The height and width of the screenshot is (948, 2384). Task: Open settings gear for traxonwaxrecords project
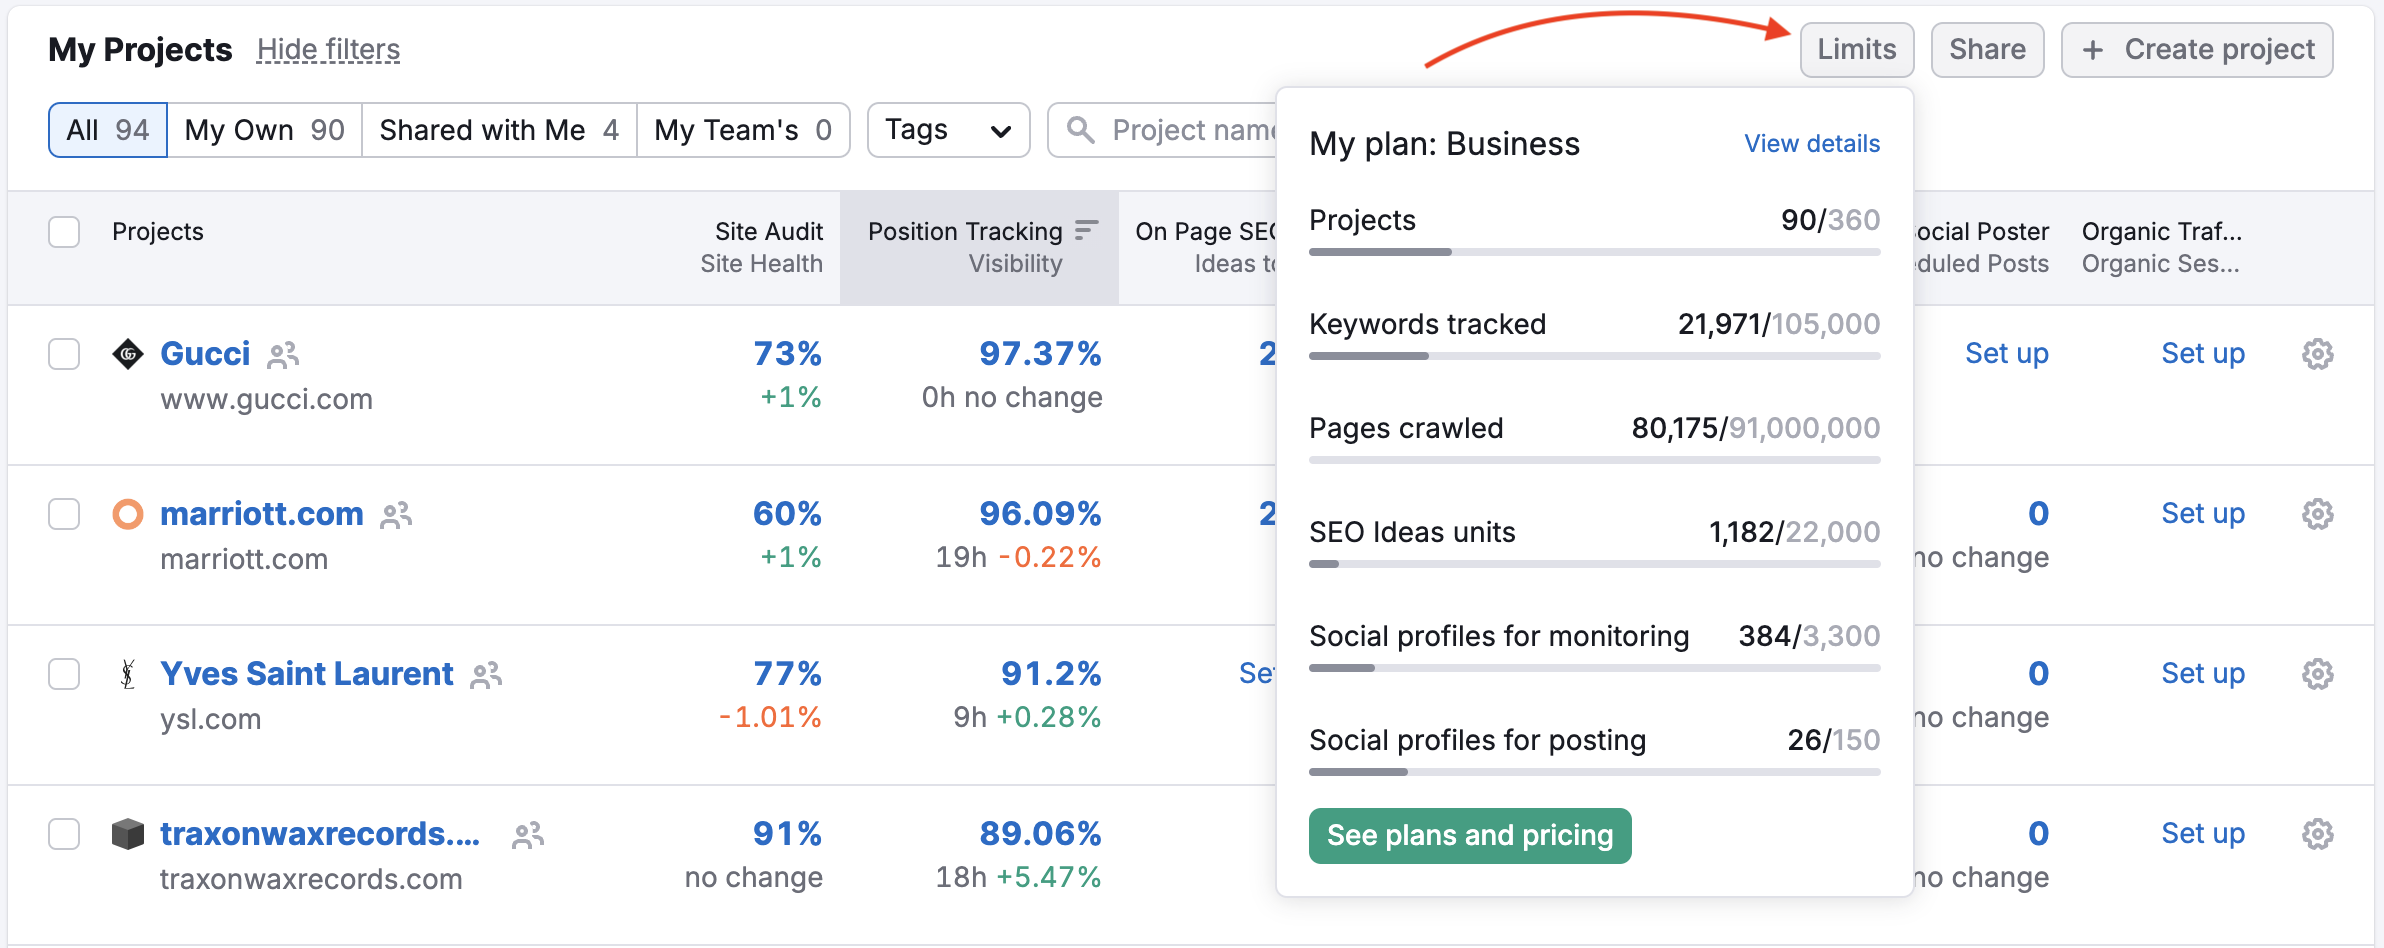[x=2317, y=834]
